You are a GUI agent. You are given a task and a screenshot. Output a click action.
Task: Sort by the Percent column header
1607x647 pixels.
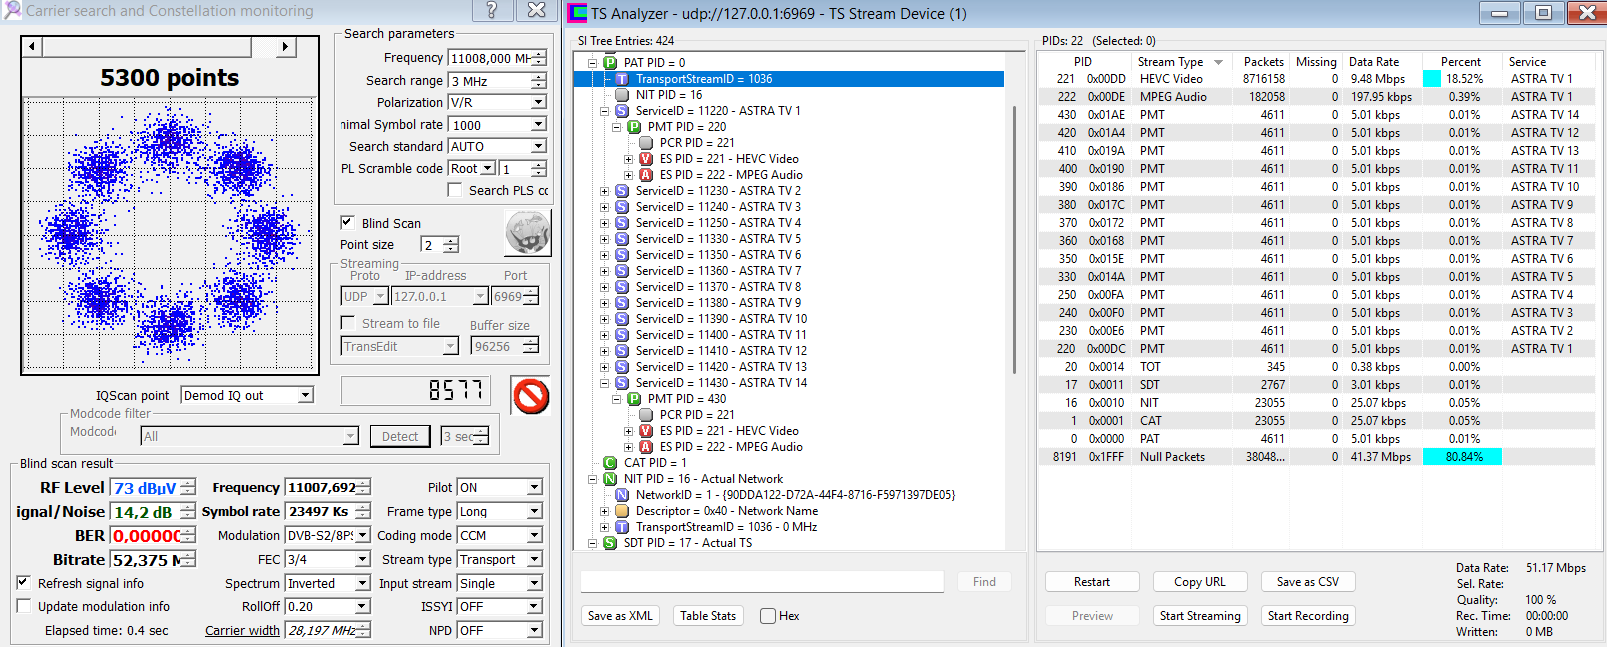click(1462, 62)
